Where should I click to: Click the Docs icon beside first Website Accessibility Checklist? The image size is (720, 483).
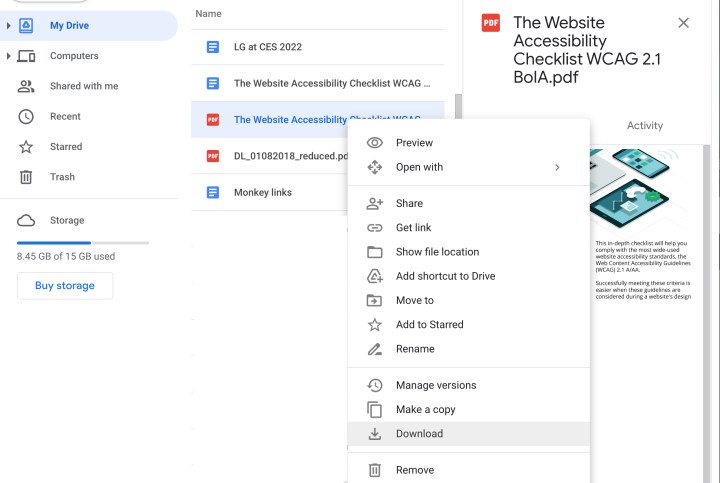click(213, 83)
